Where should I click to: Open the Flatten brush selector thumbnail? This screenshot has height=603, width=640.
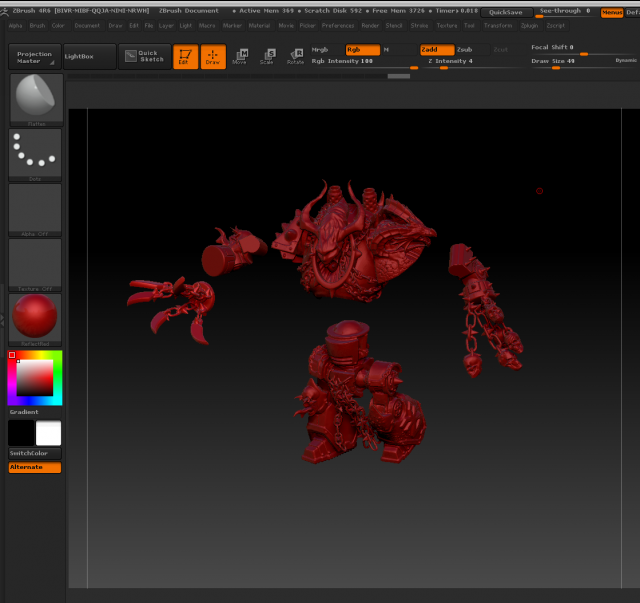tap(36, 100)
